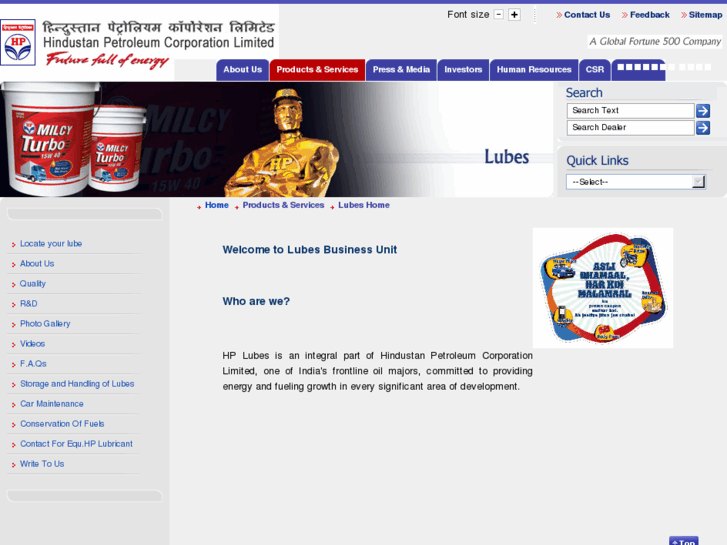Image resolution: width=727 pixels, height=545 pixels.
Task: Open Products & Services breadcrumb link
Action: click(x=283, y=205)
